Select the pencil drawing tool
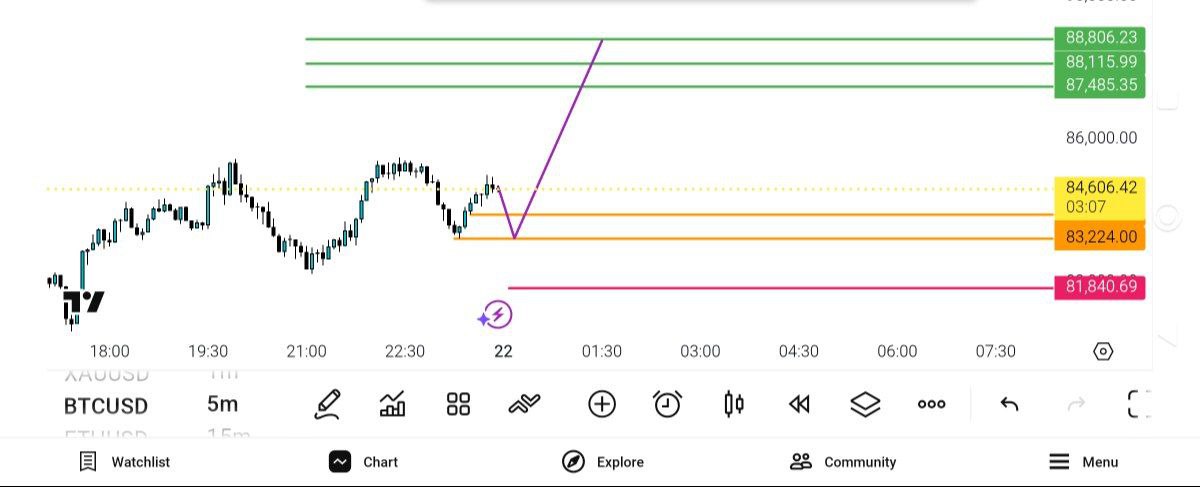 [327, 404]
